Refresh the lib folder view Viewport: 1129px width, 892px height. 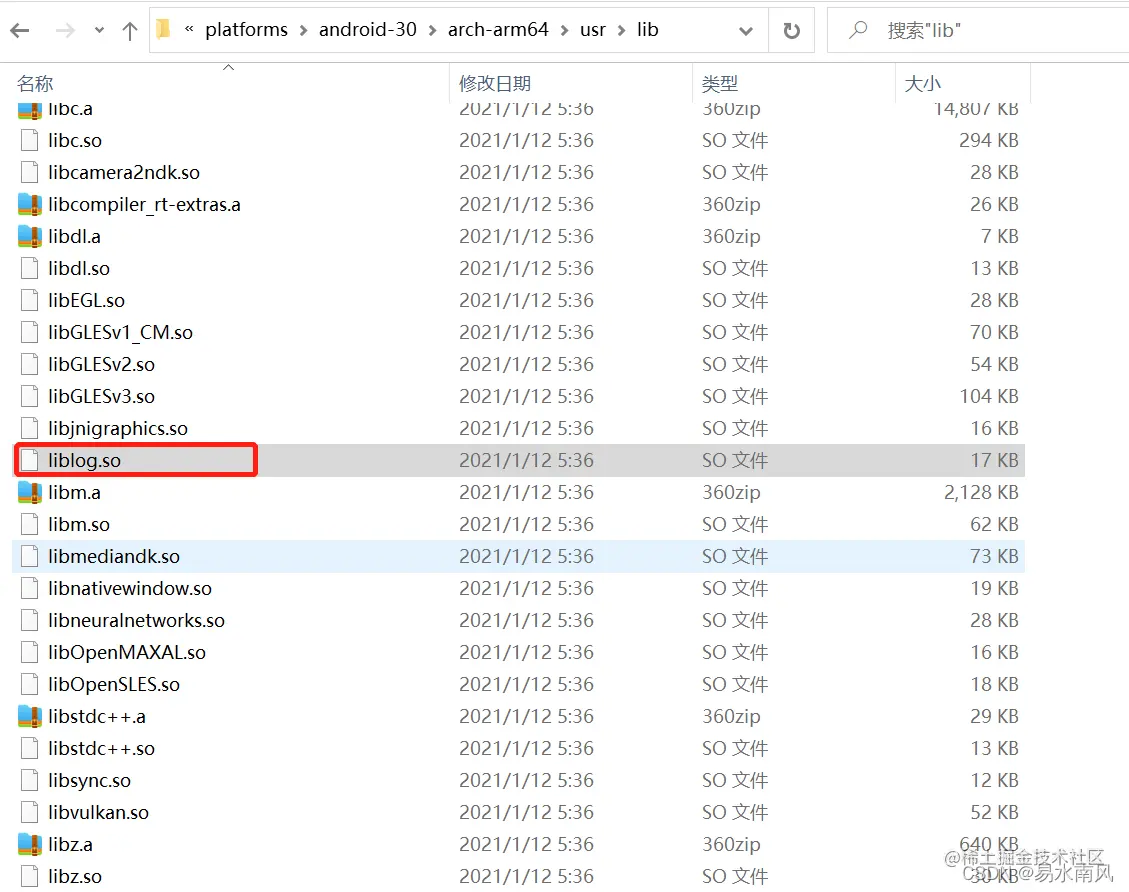click(791, 30)
